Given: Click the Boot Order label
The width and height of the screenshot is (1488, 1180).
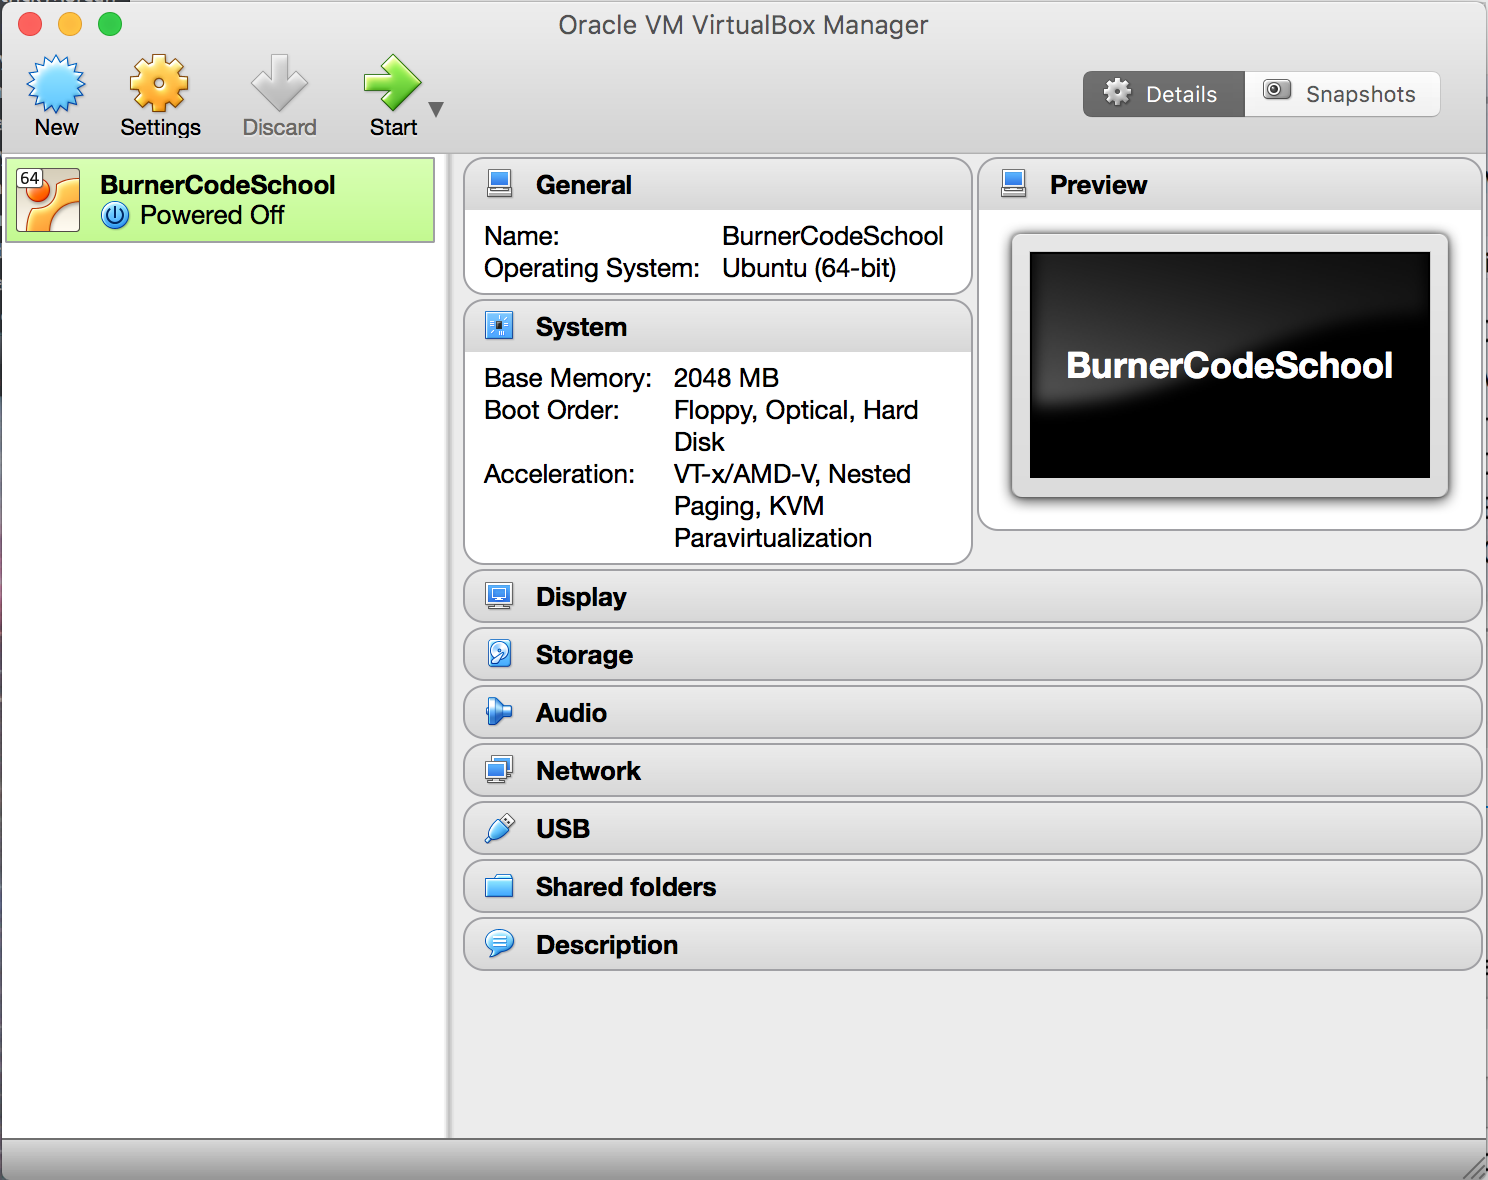Looking at the screenshot, I should click(552, 410).
